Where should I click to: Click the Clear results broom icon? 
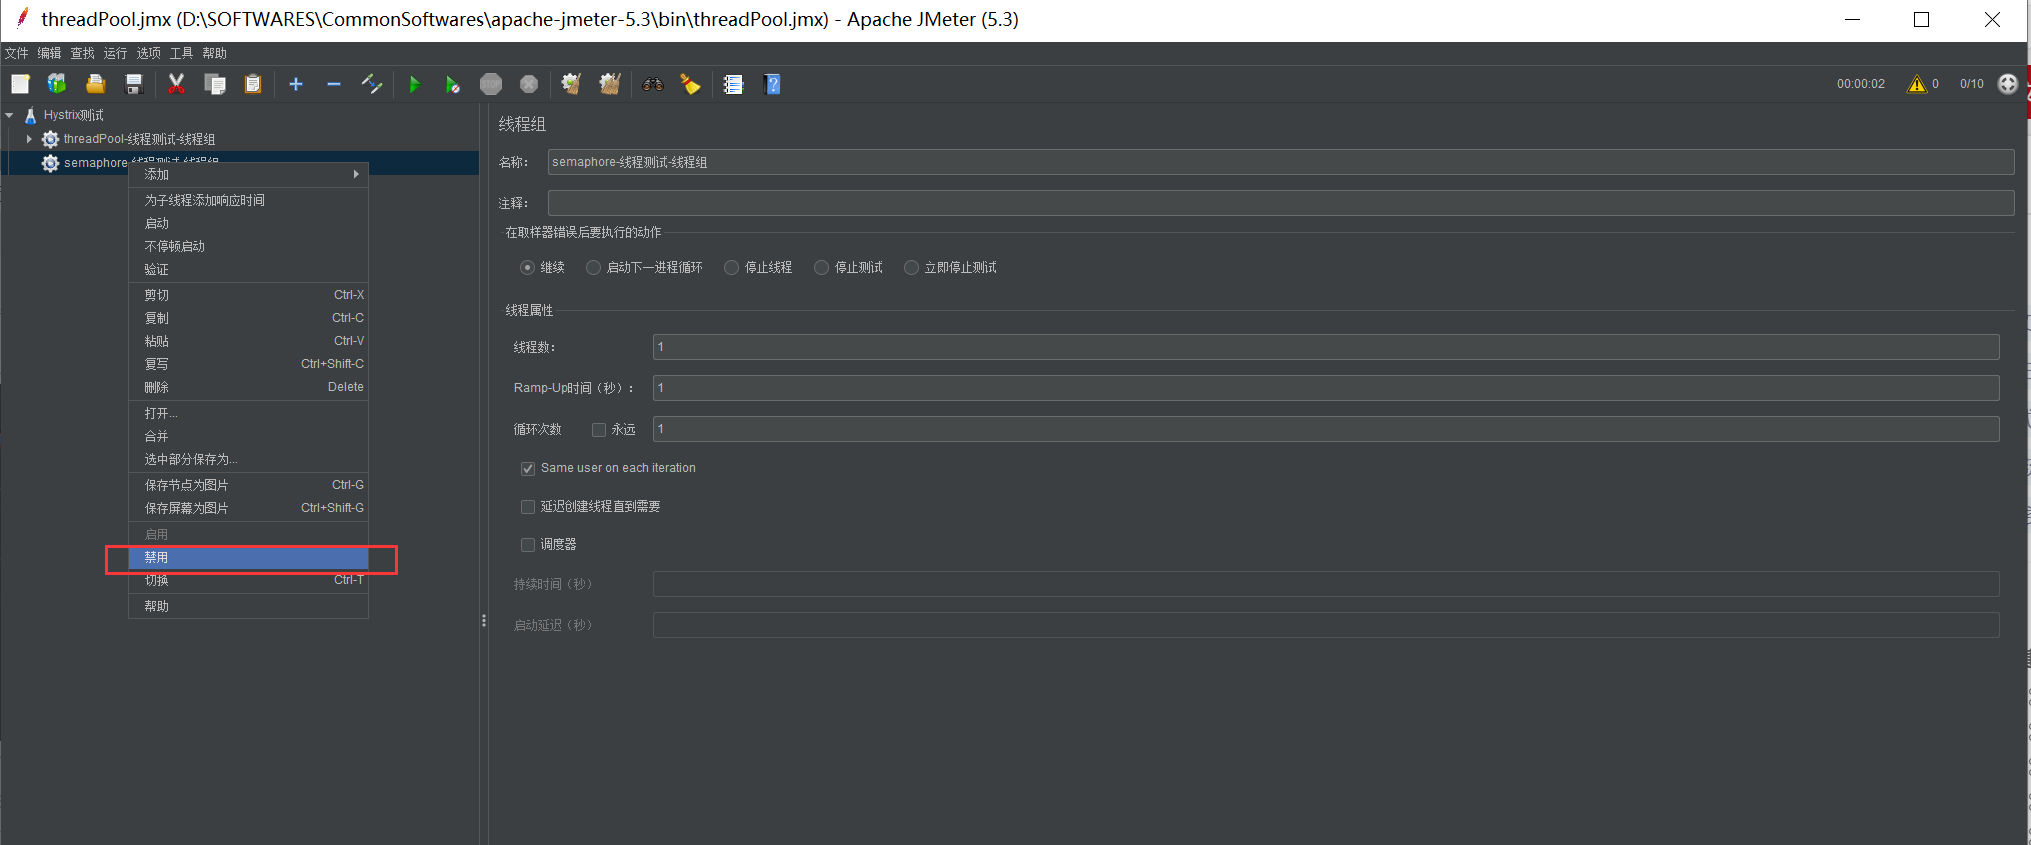[571, 84]
